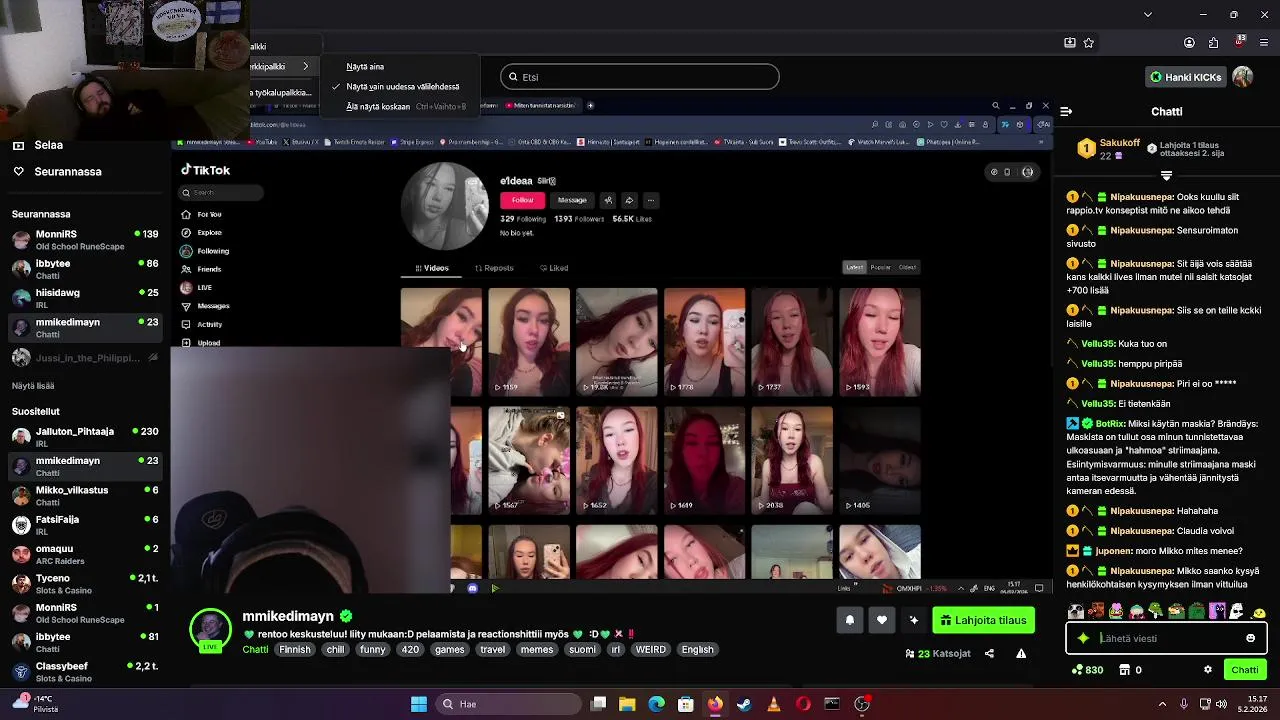Open OBS Studio icon on the taskbar
Image resolution: width=1280 pixels, height=720 pixels.
[x=862, y=704]
